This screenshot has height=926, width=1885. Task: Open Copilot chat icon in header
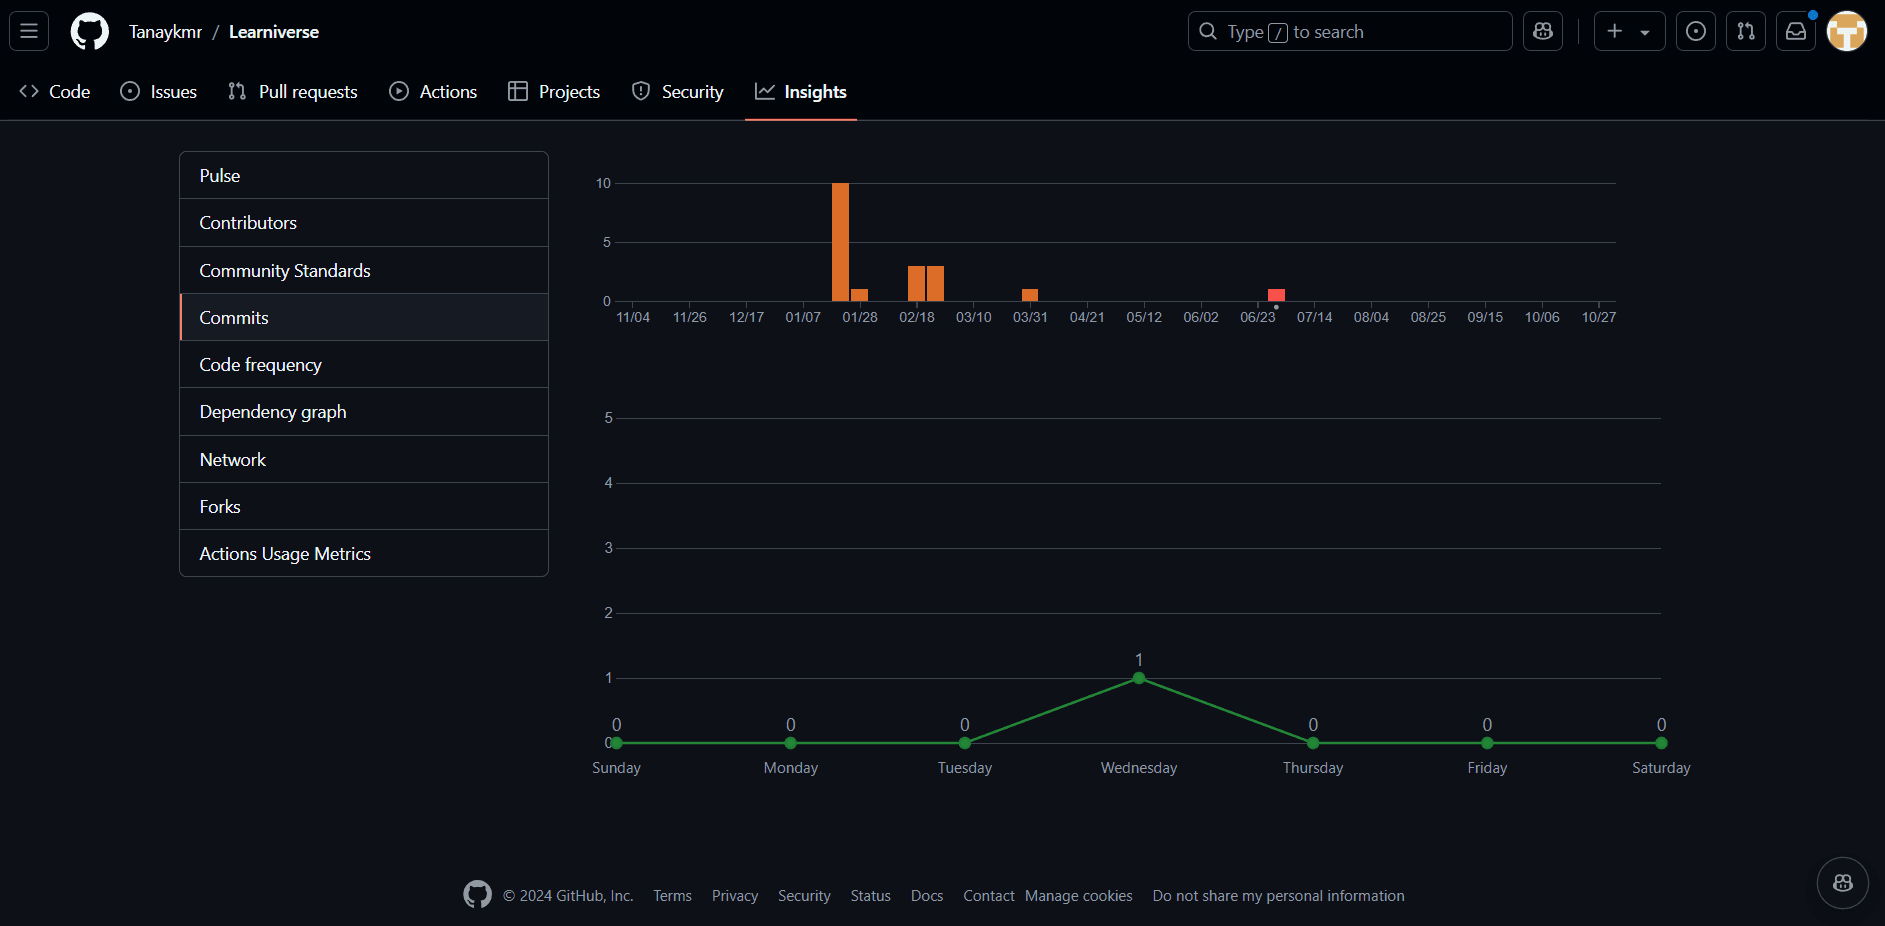pyautogui.click(x=1543, y=31)
